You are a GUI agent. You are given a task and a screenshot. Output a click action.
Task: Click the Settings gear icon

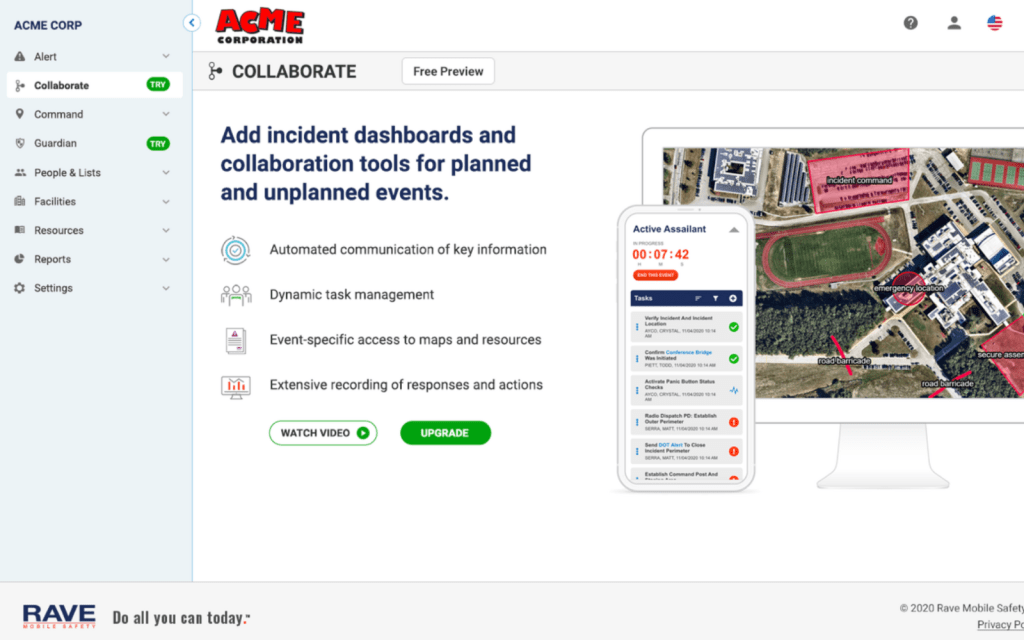(x=20, y=288)
